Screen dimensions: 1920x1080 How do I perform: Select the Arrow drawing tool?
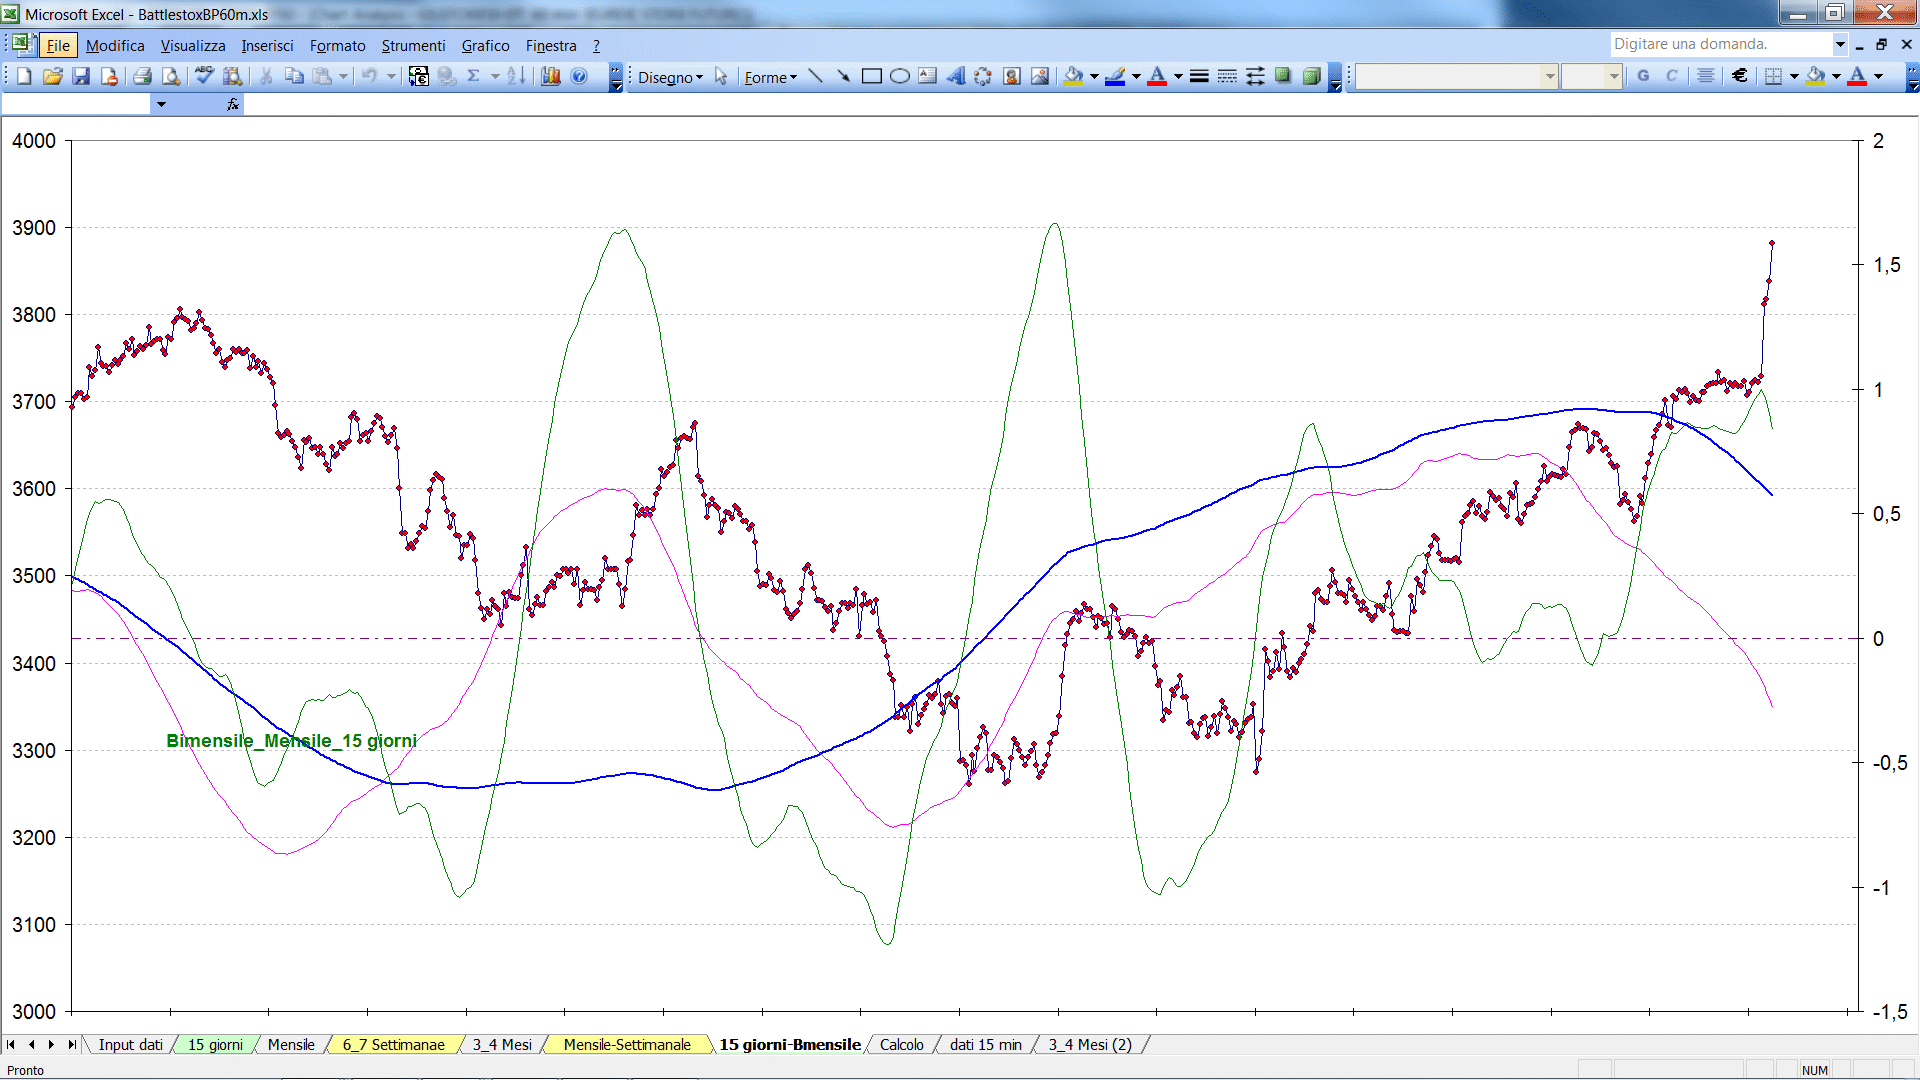[844, 76]
